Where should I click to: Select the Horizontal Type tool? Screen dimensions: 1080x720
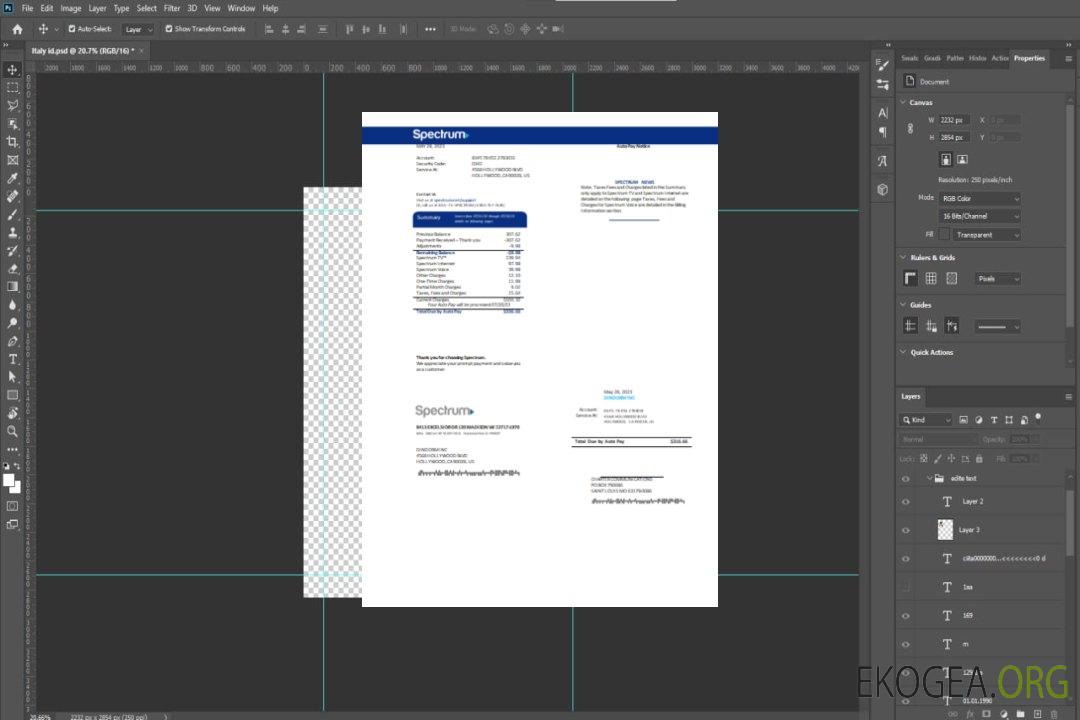point(12,359)
